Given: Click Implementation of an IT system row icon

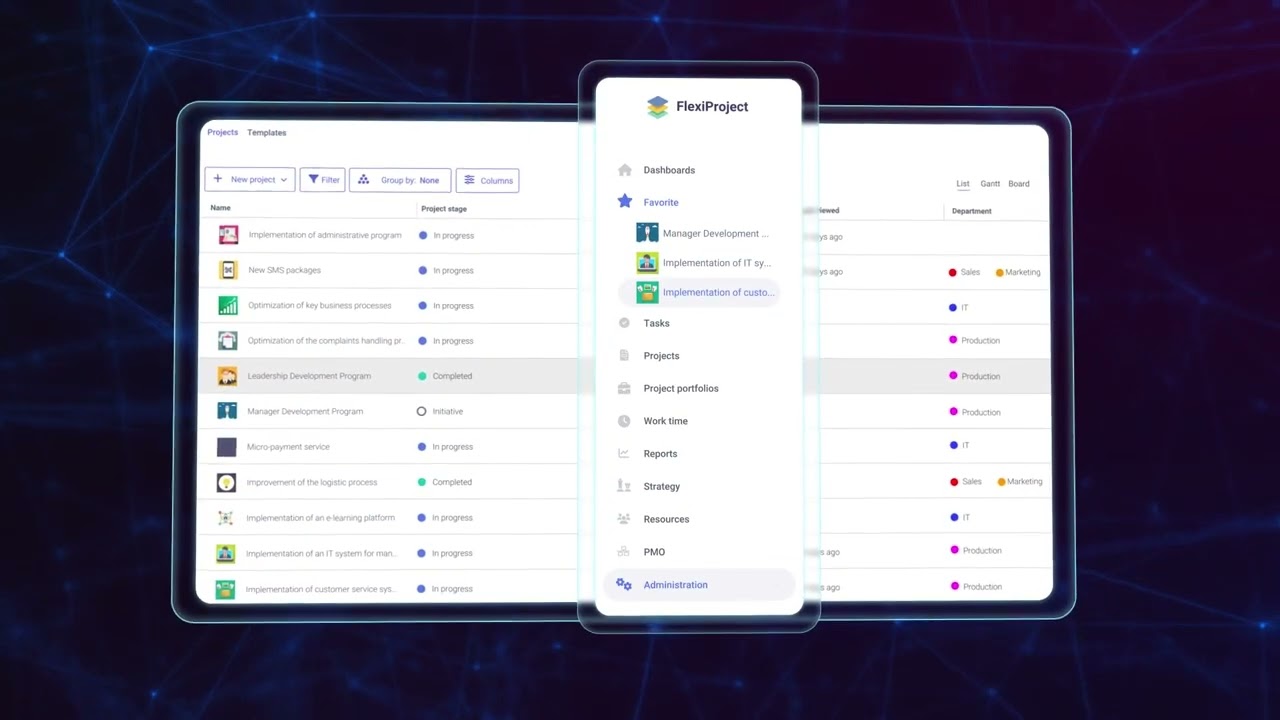Looking at the screenshot, I should [x=226, y=553].
